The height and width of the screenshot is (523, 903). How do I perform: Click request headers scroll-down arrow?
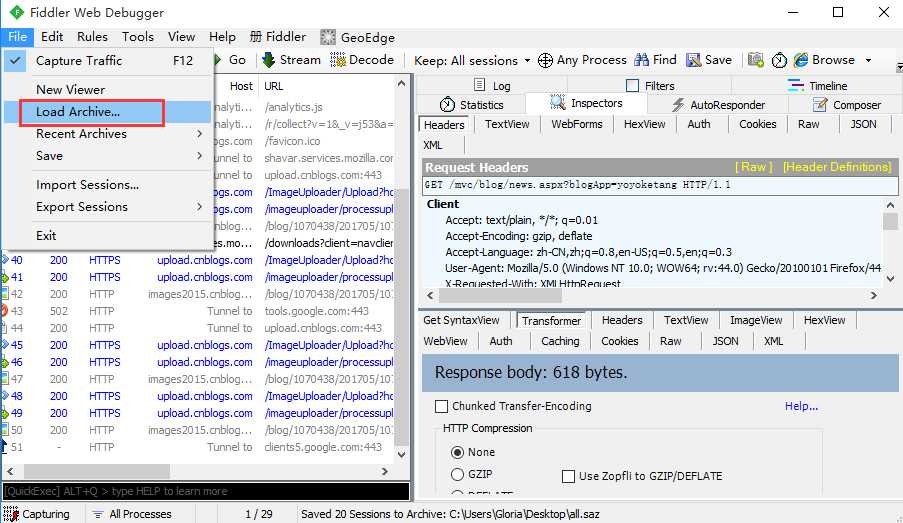[x=890, y=278]
